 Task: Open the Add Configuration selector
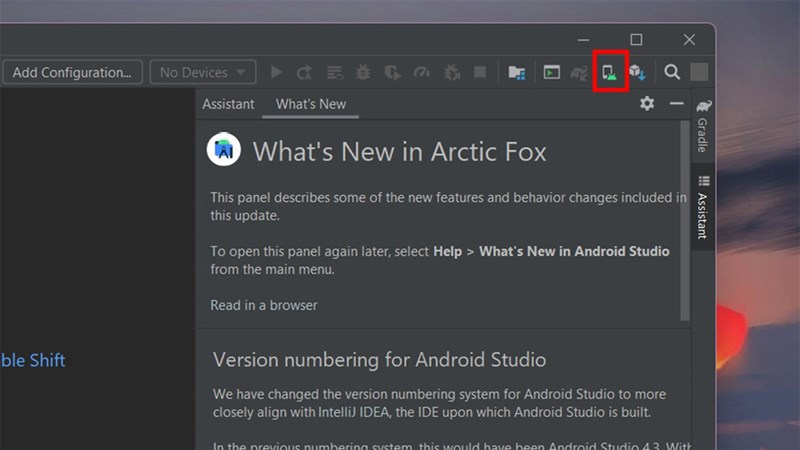click(x=71, y=72)
